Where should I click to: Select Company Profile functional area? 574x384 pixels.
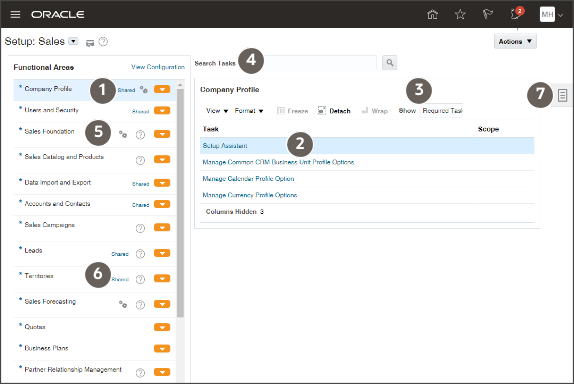(x=48, y=89)
